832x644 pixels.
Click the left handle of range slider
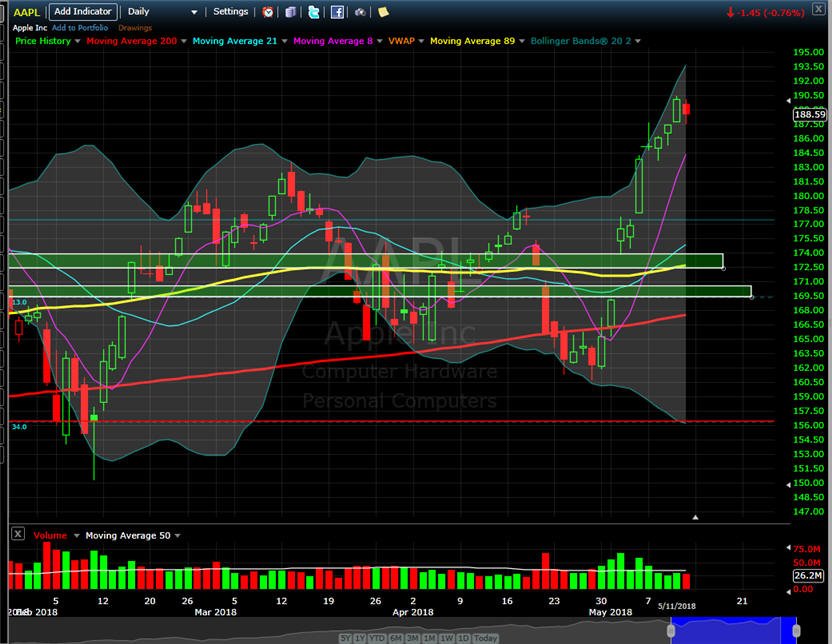671,631
